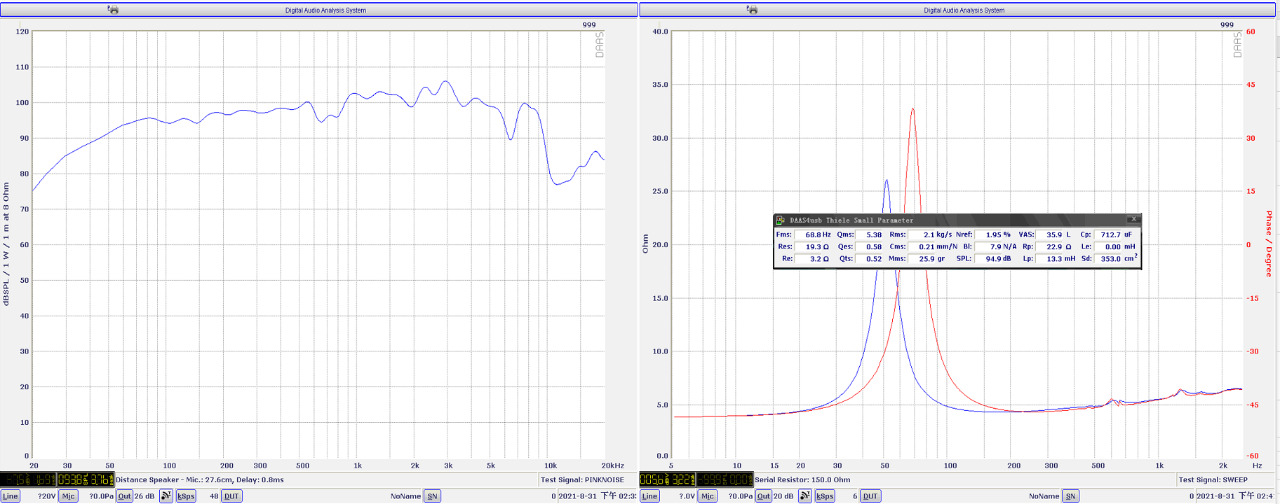
Task: Click the kSps button in the left window
Action: click(x=186, y=496)
